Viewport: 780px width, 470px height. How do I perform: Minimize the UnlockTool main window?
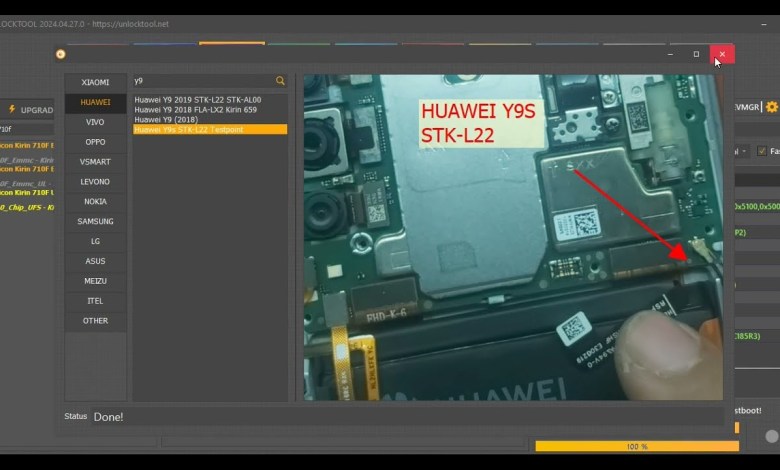(x=764, y=24)
